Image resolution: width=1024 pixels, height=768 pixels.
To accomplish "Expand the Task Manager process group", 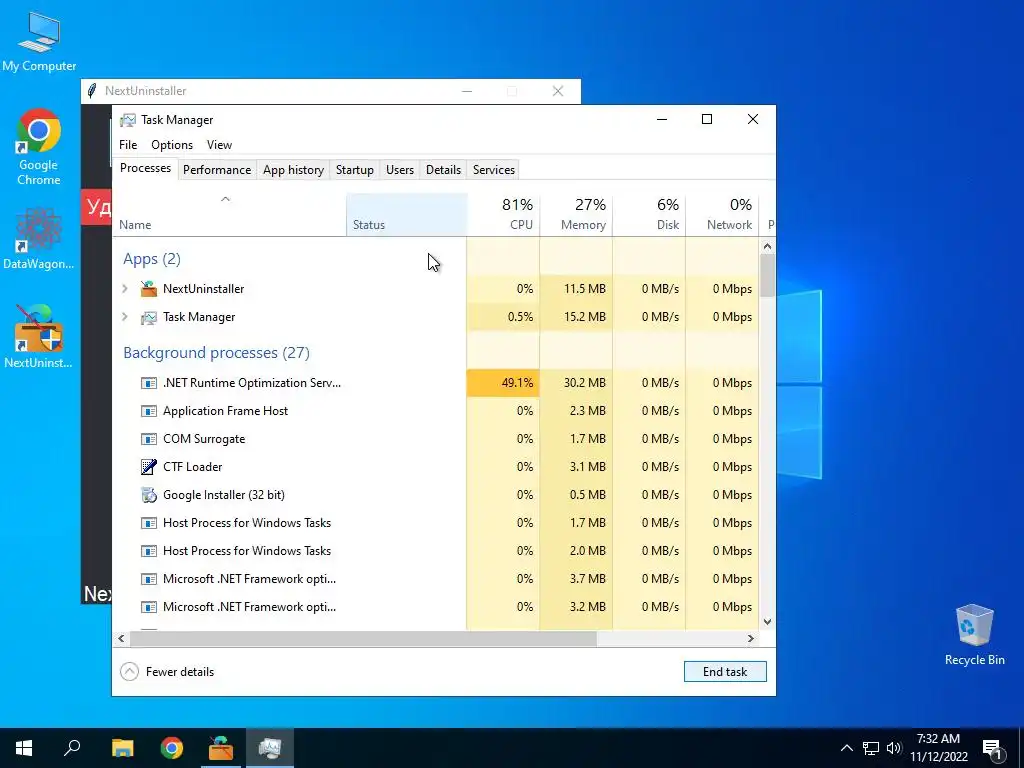I will tap(125, 317).
